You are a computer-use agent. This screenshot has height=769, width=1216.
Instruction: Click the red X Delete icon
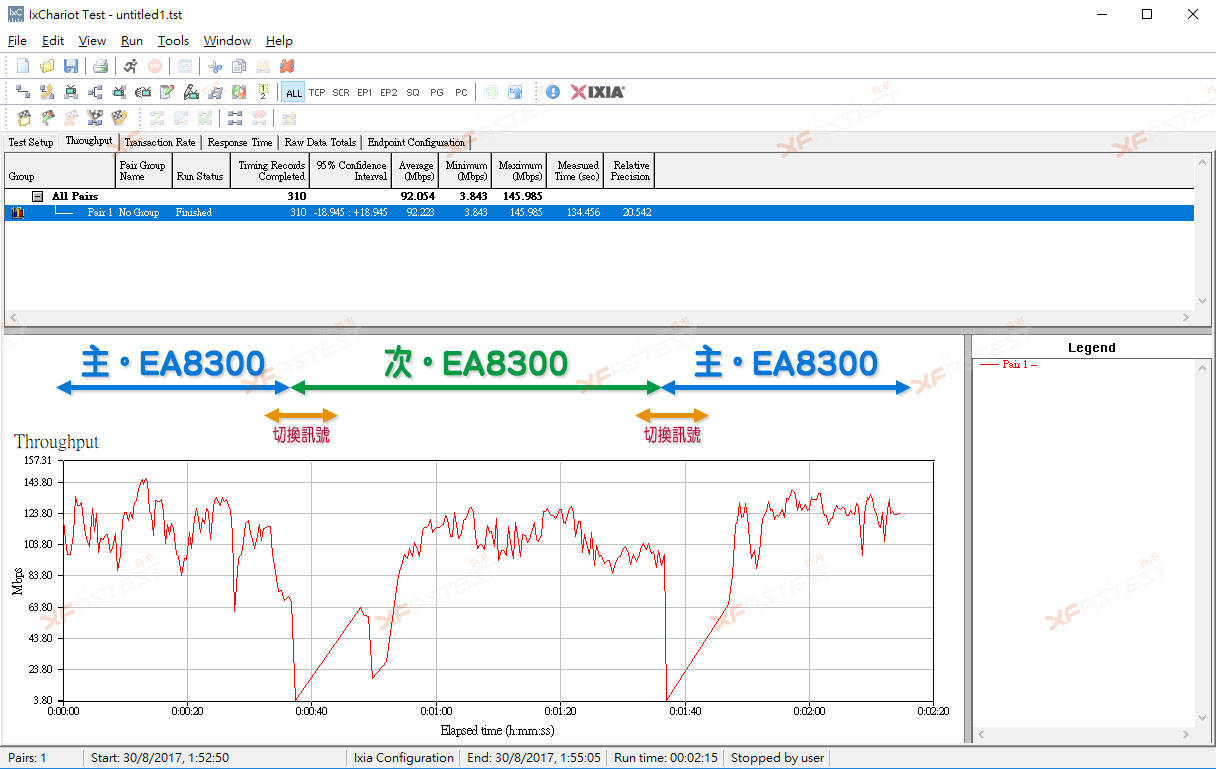287,66
